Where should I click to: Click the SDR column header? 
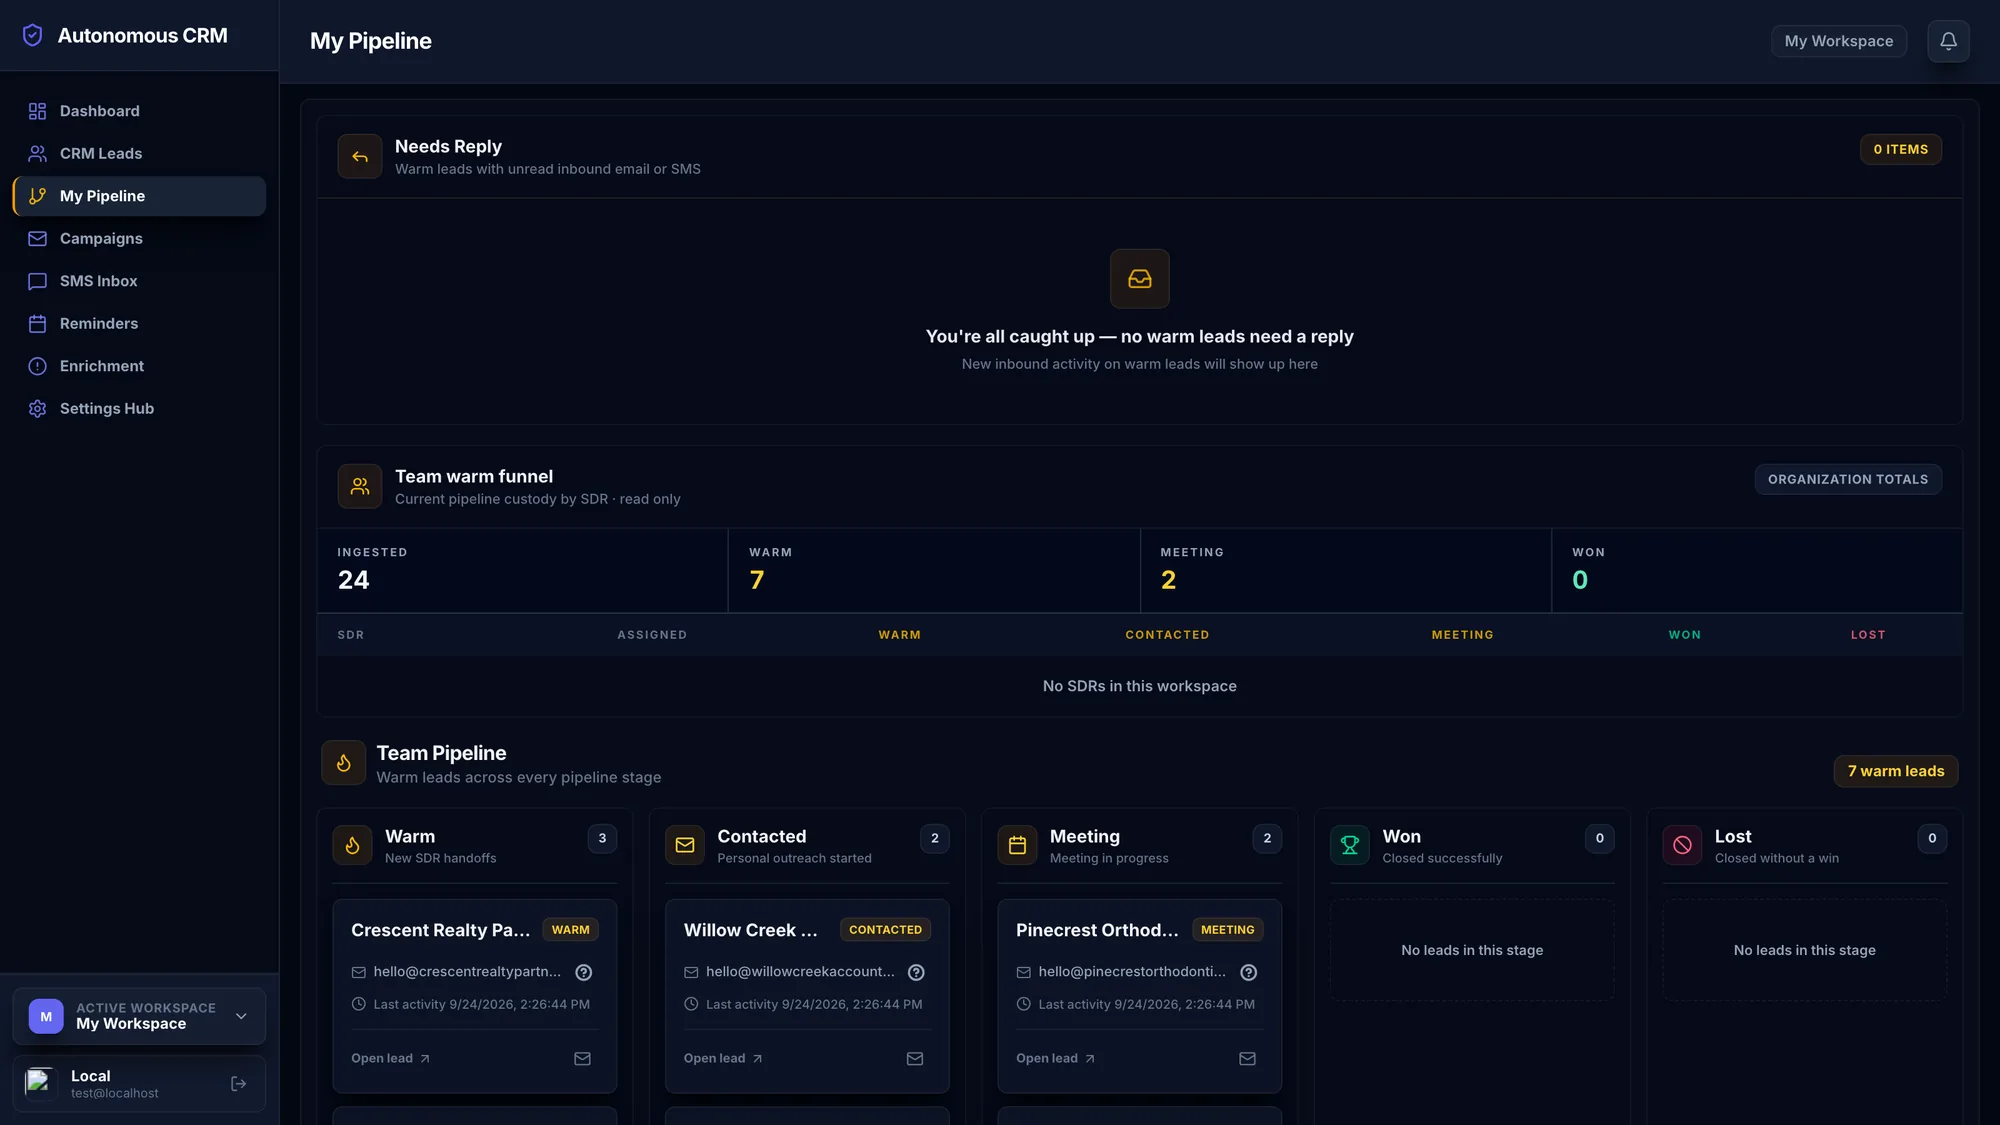click(351, 635)
